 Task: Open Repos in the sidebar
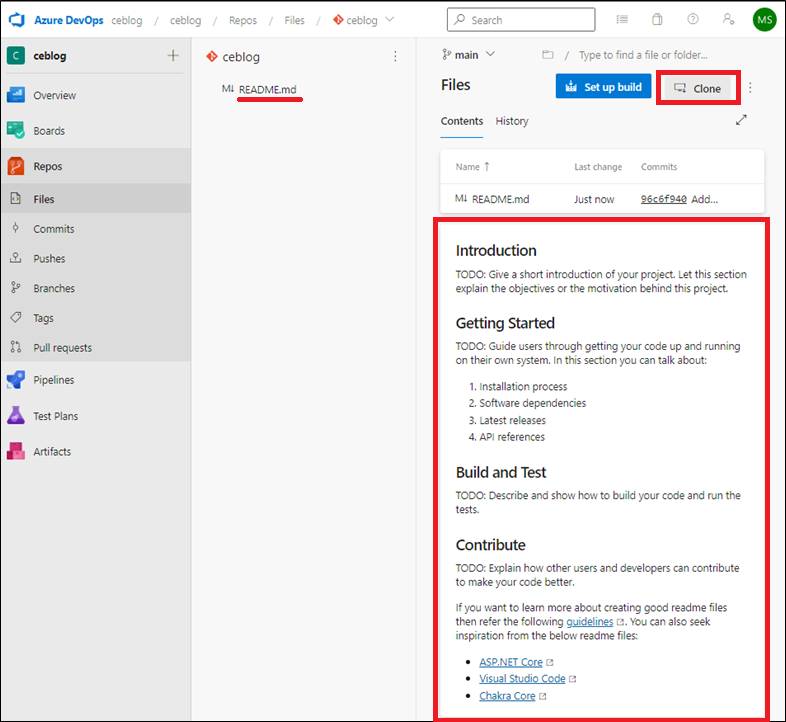(x=95, y=166)
